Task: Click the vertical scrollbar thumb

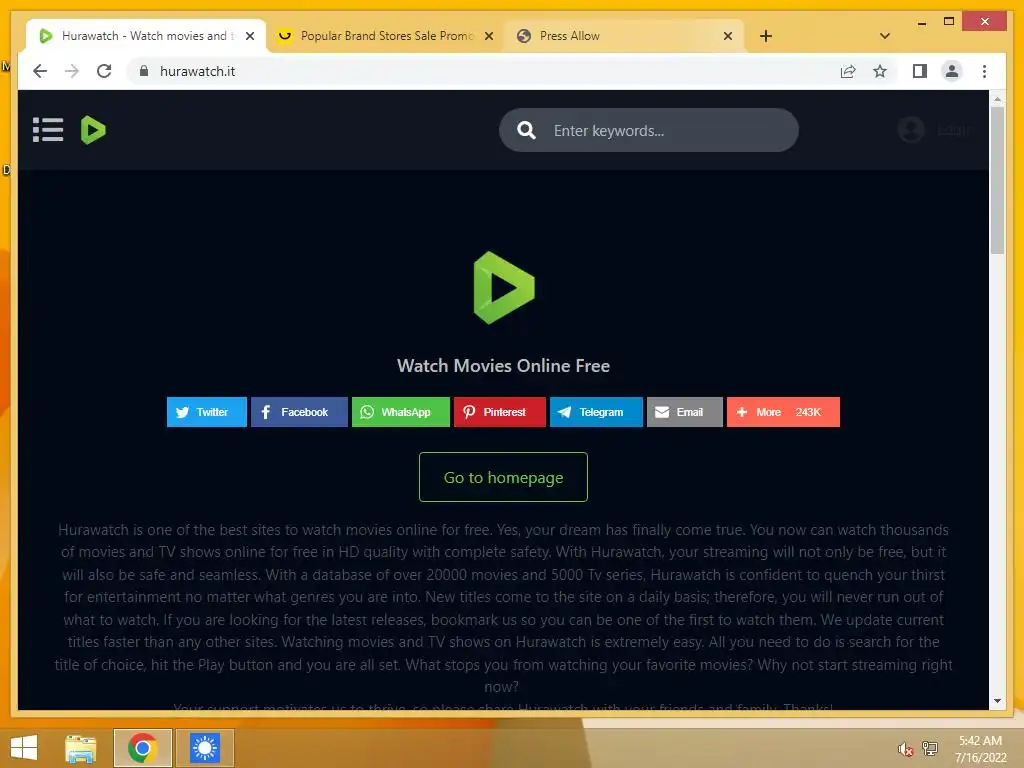Action: coord(997,180)
